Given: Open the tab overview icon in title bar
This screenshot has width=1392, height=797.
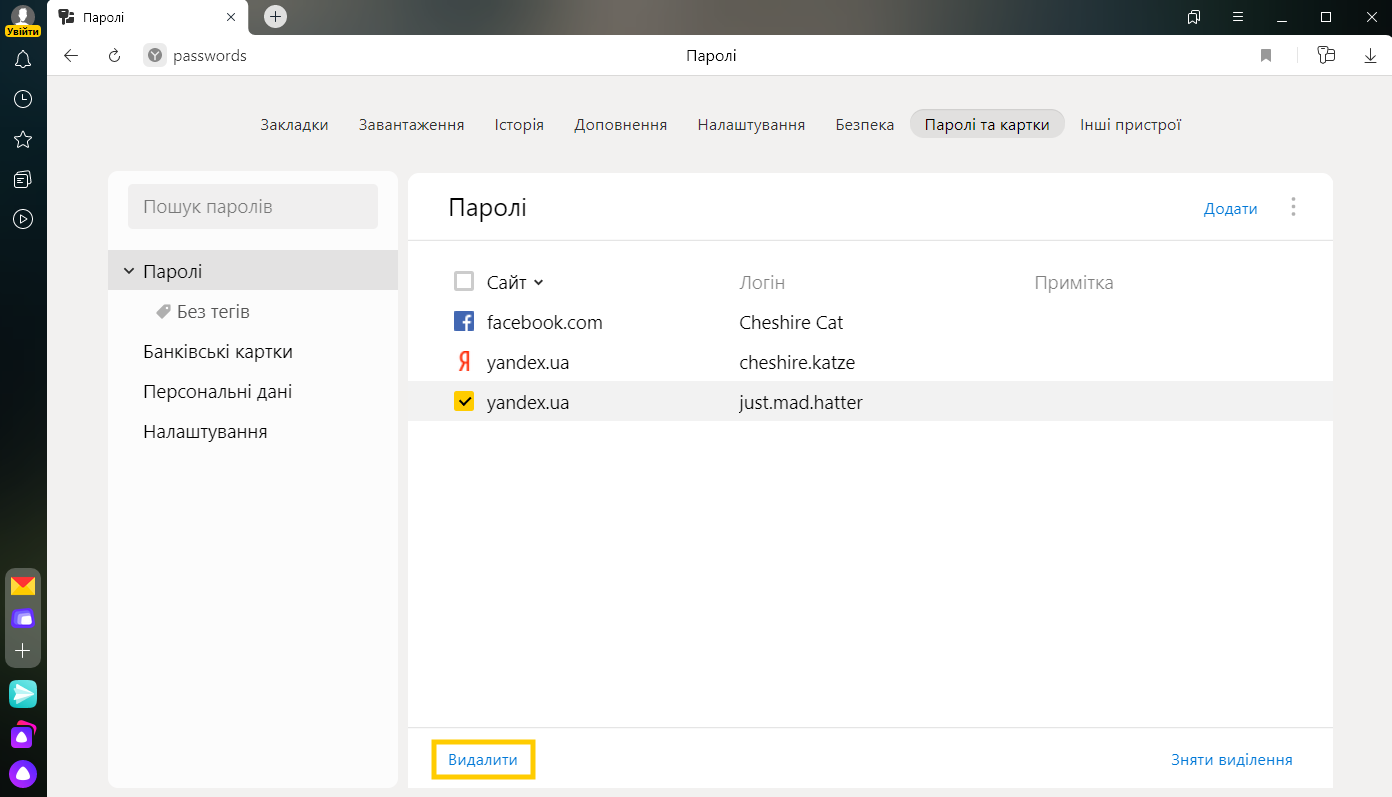Looking at the screenshot, I should click(1194, 17).
